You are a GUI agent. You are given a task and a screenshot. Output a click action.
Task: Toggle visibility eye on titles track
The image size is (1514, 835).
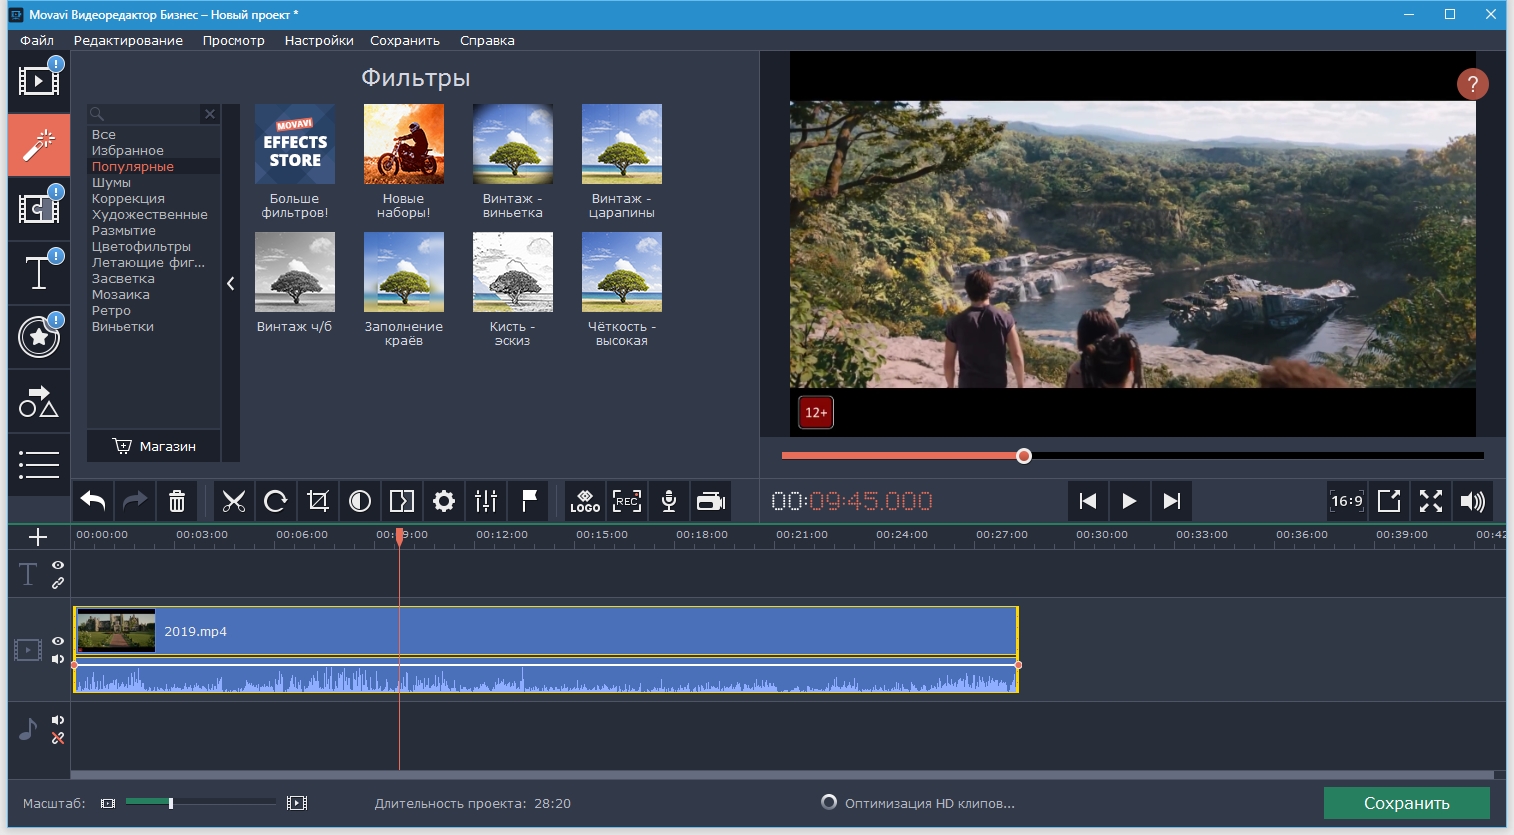point(58,565)
